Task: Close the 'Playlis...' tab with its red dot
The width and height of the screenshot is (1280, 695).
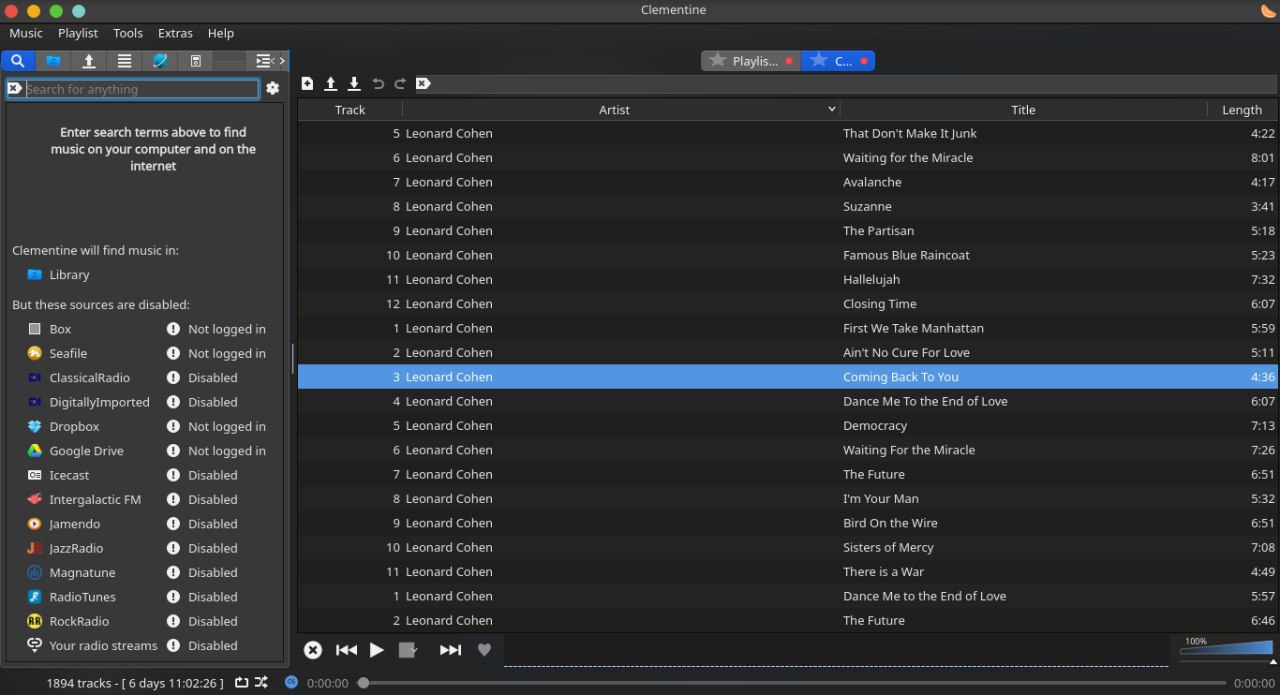Action: 789,61
